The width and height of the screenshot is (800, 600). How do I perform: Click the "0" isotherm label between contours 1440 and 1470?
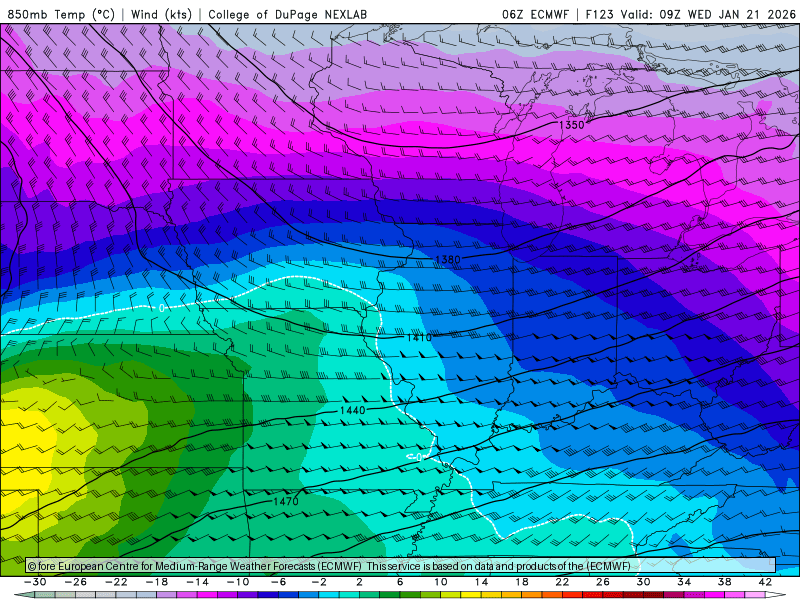418,458
